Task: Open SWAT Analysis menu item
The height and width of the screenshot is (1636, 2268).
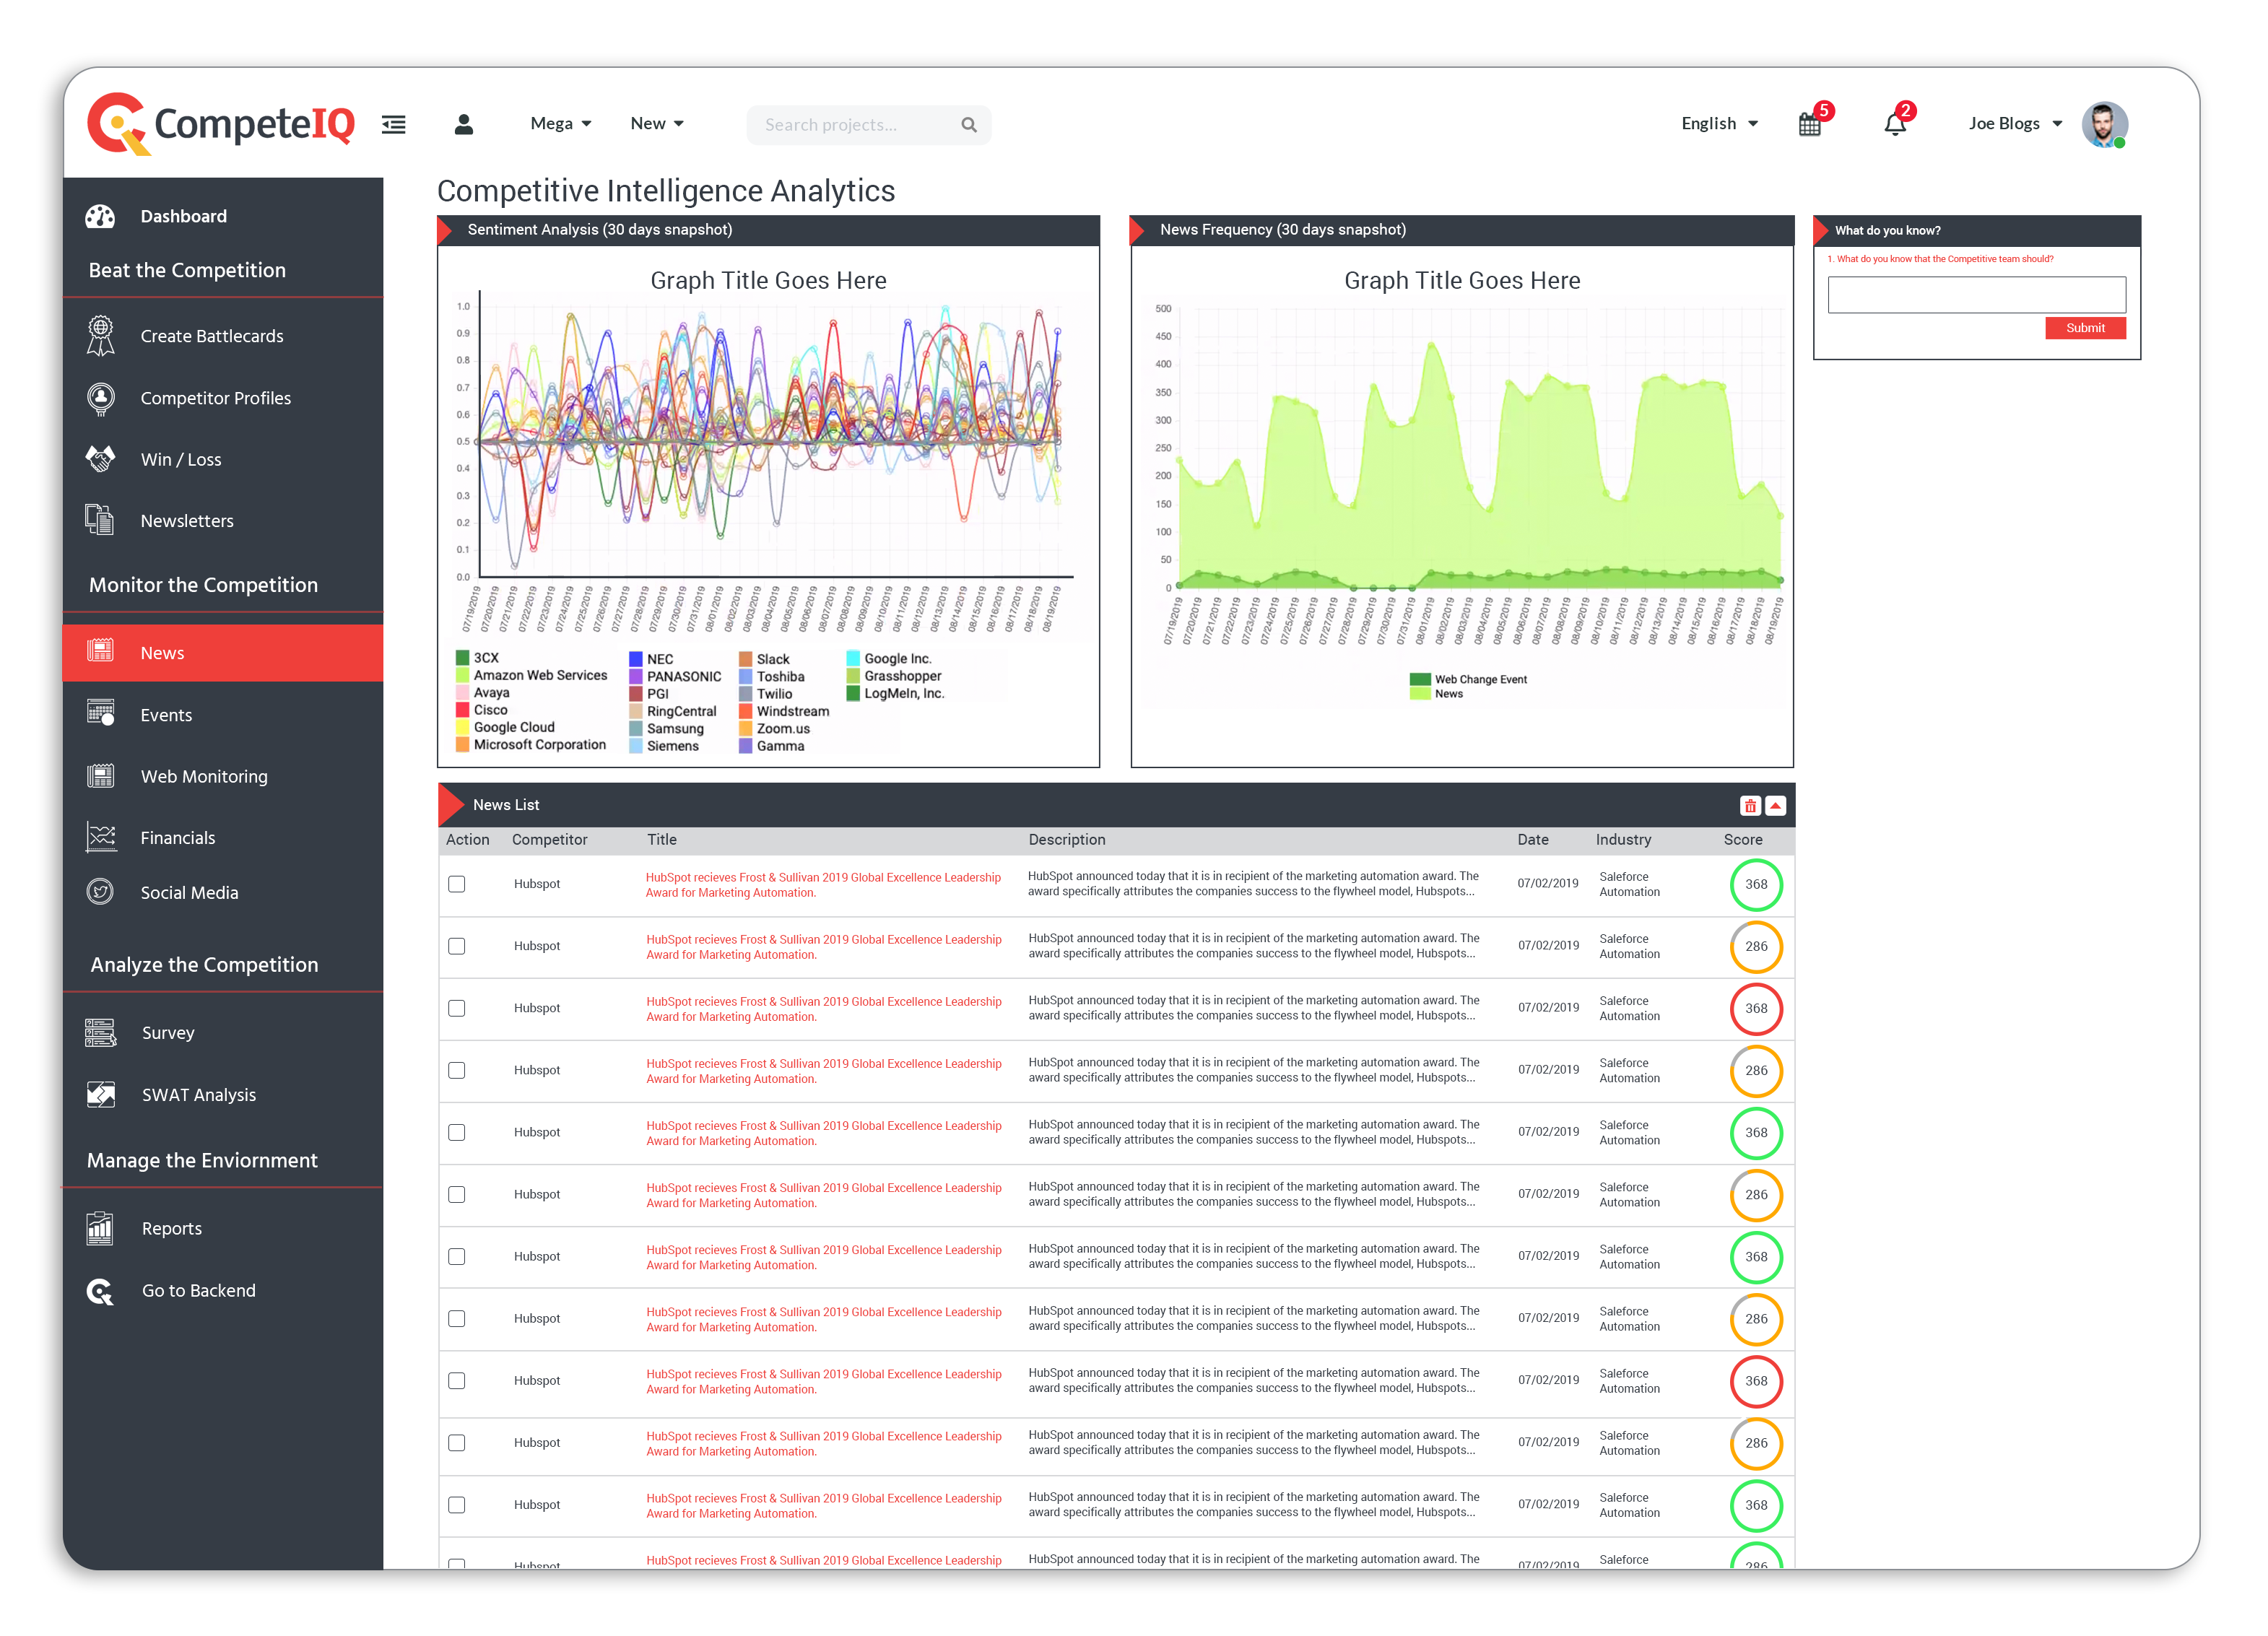Action: pyautogui.click(x=199, y=1095)
